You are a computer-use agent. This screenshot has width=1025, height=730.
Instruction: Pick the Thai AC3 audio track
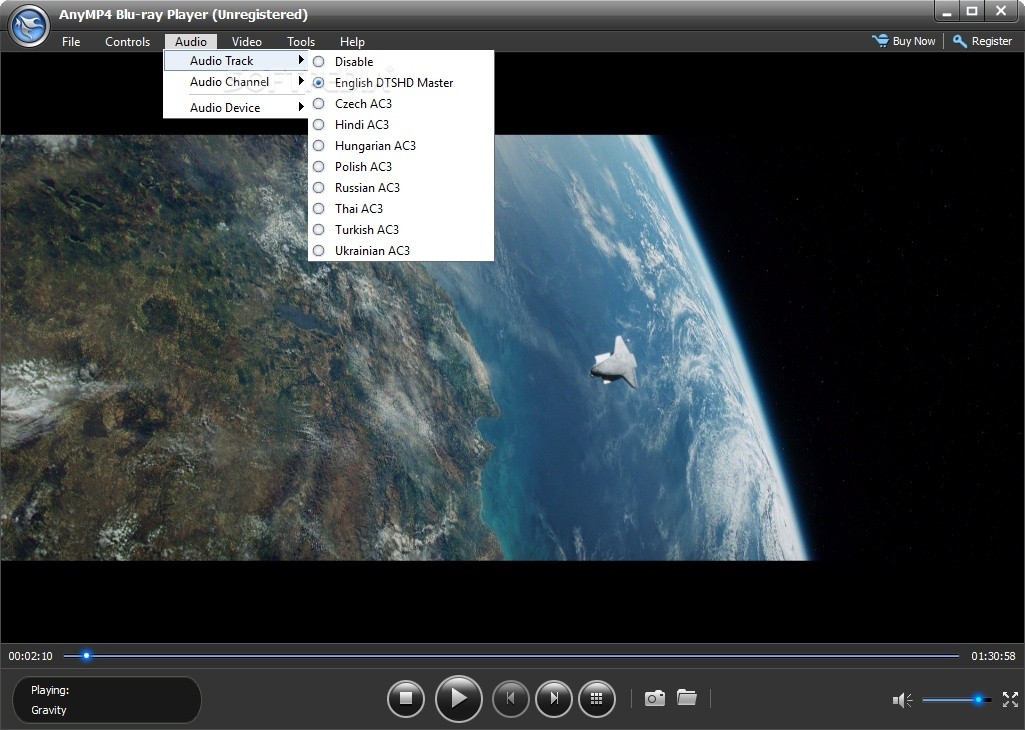pyautogui.click(x=401, y=208)
